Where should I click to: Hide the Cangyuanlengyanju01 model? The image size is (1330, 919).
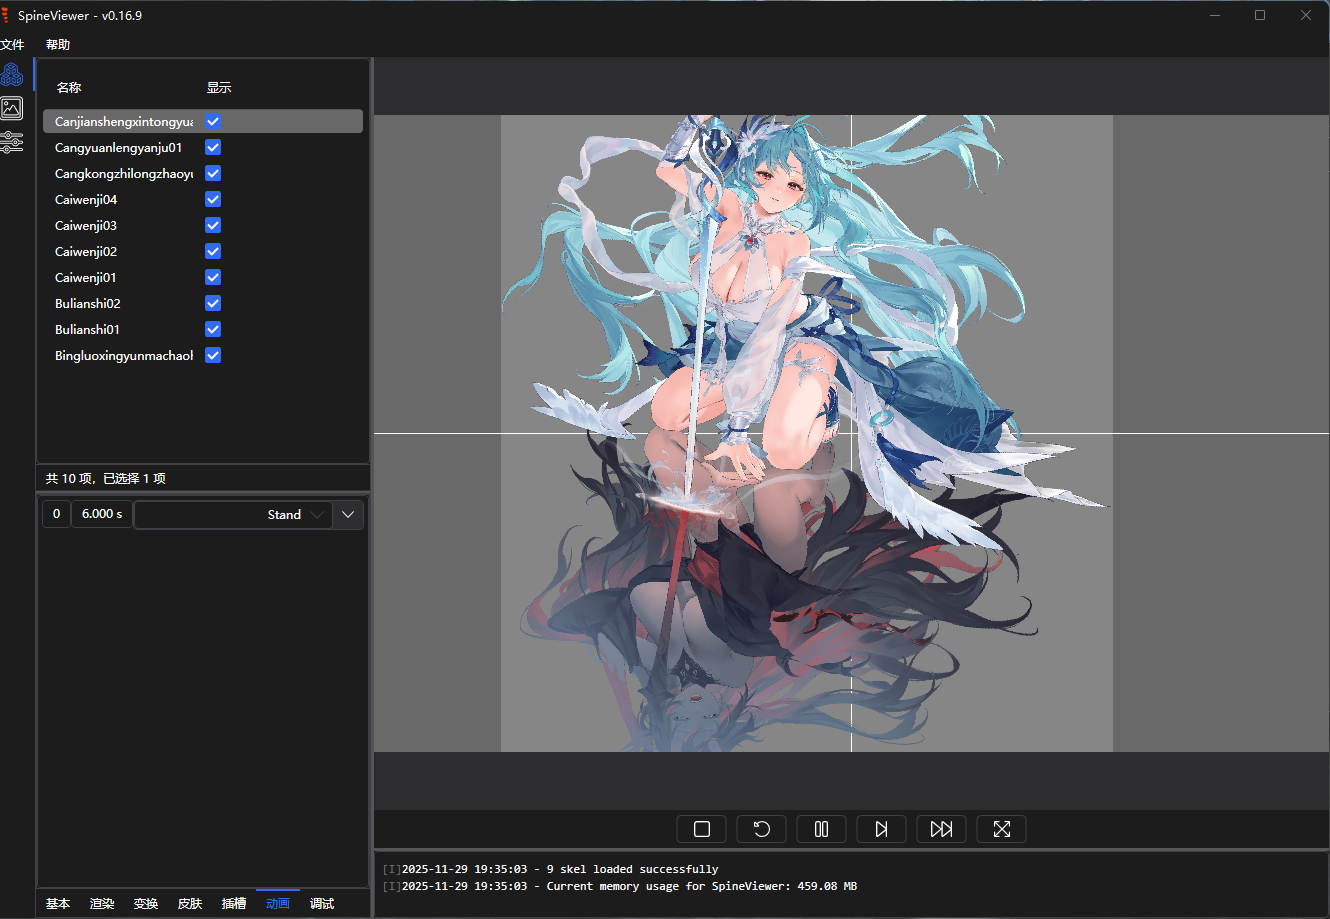point(213,147)
